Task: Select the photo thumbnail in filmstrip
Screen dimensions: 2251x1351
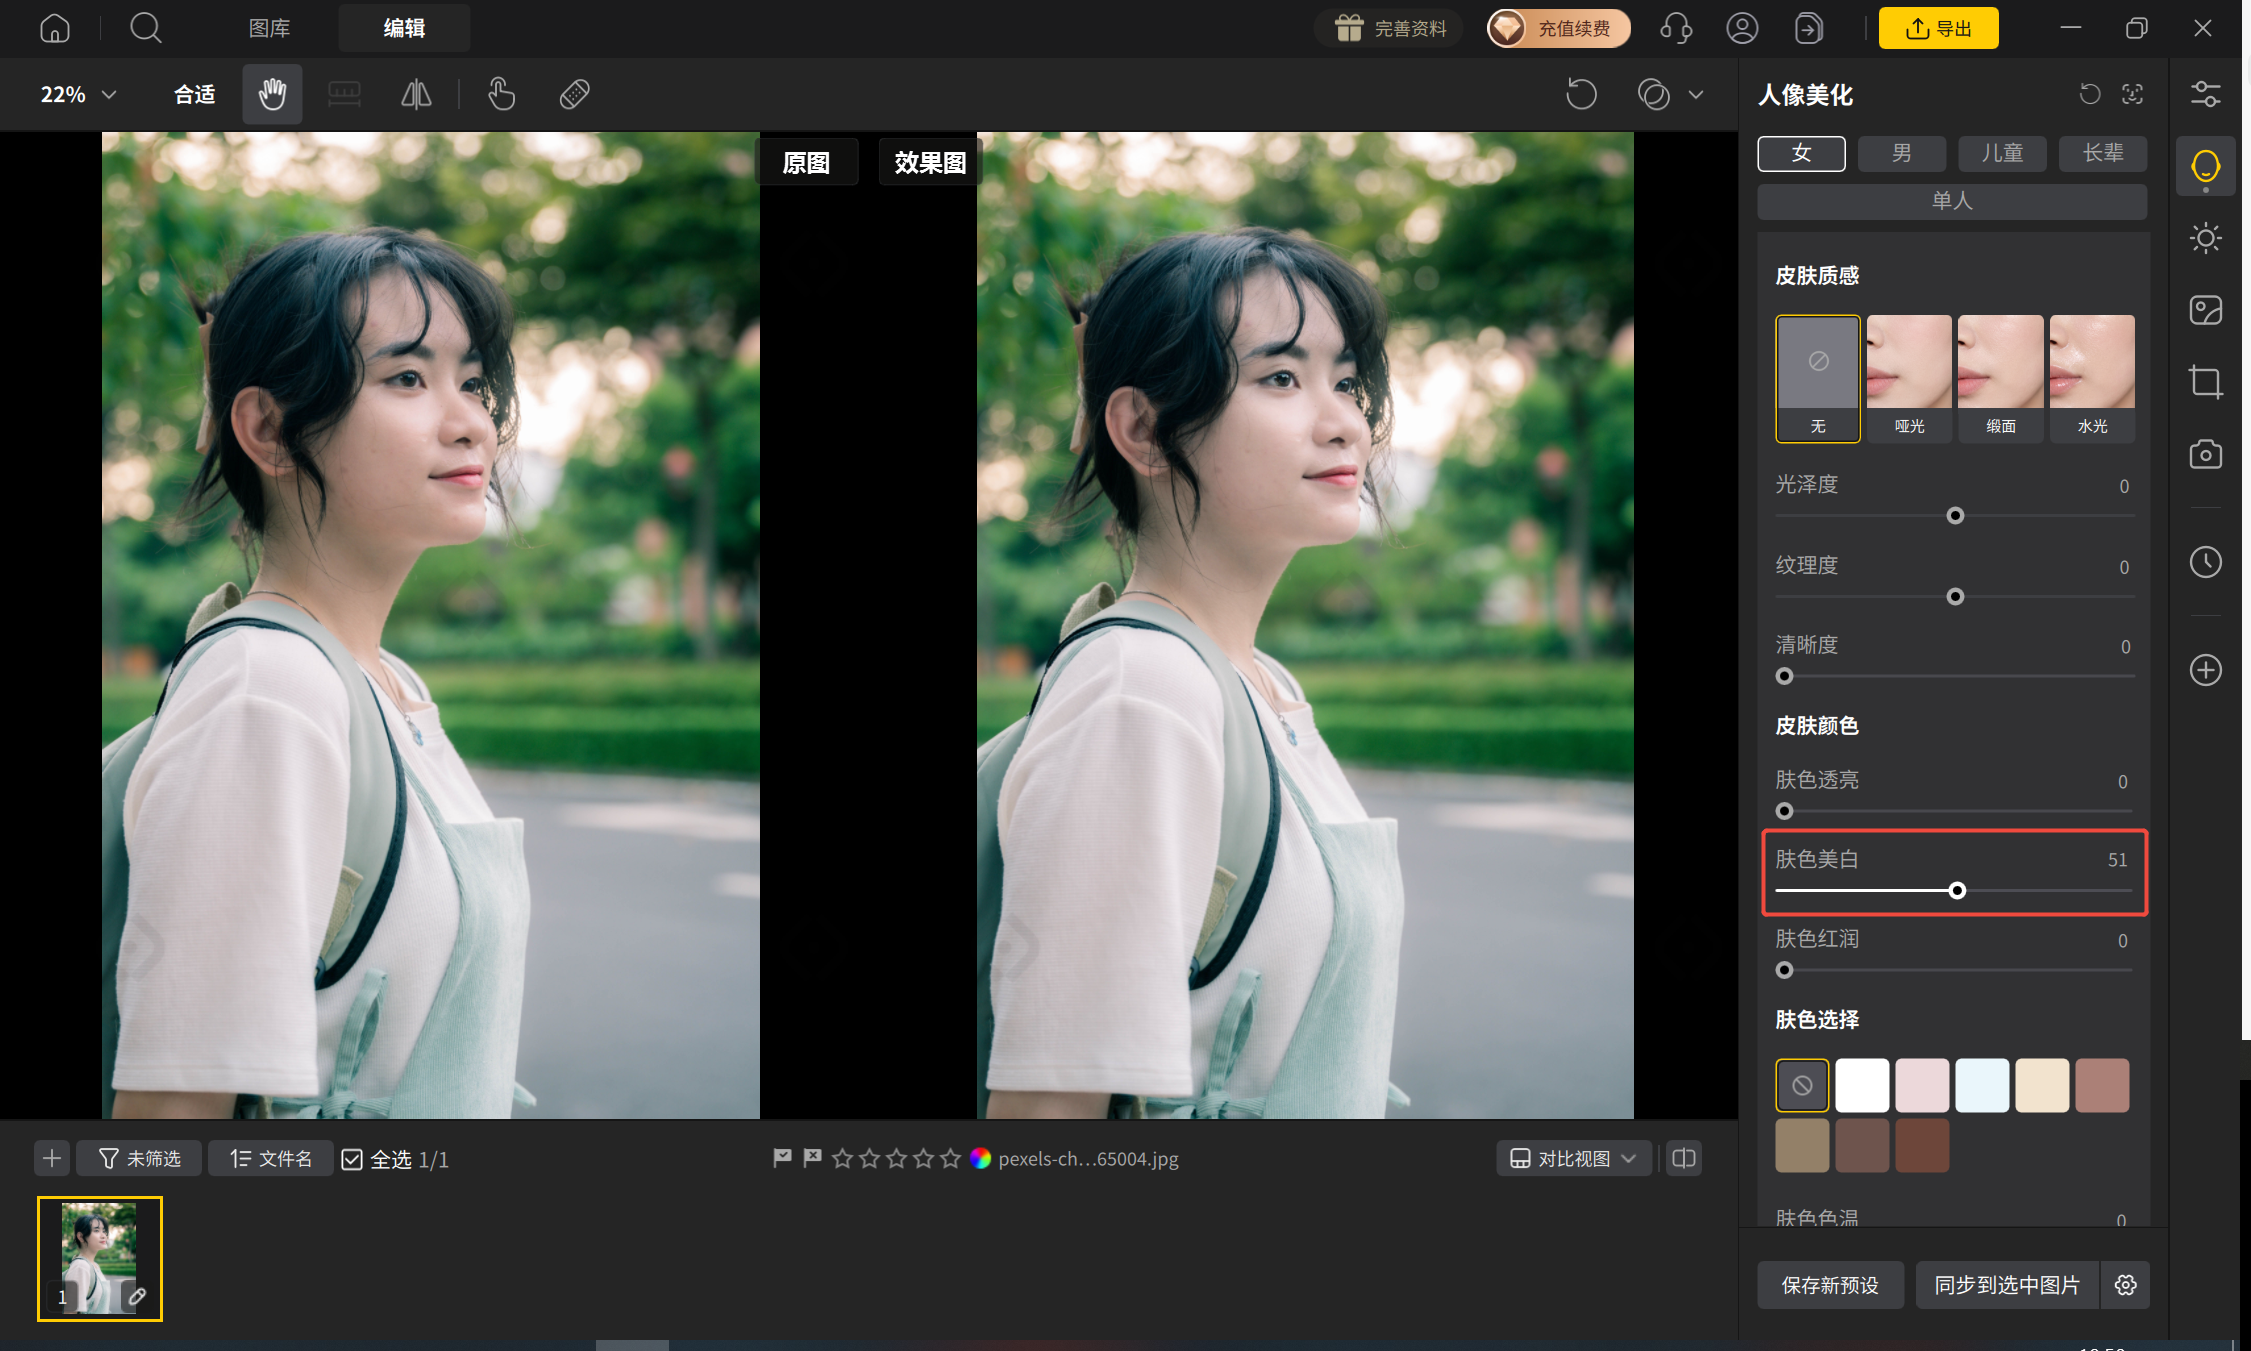Action: tap(100, 1258)
